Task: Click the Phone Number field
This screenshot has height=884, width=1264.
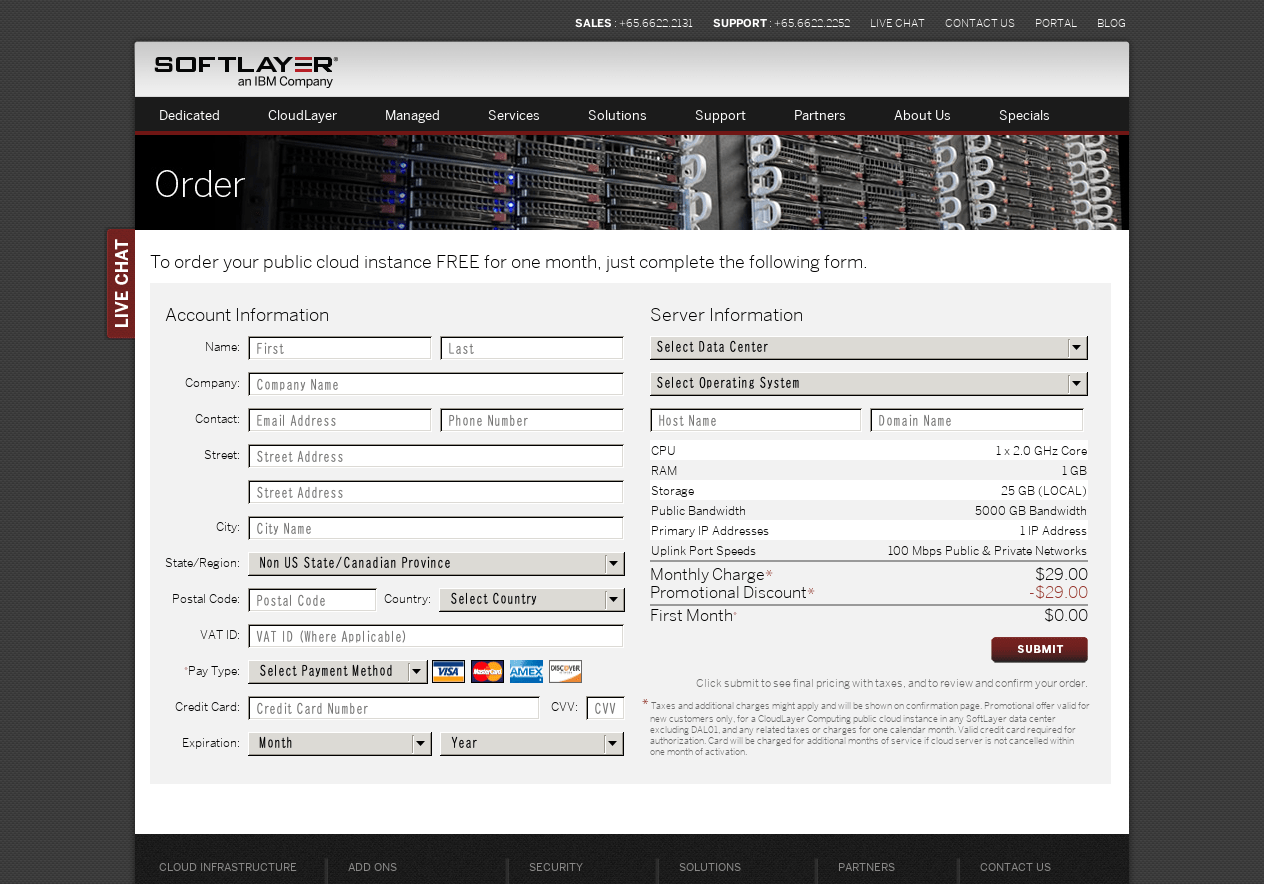Action: pos(532,420)
